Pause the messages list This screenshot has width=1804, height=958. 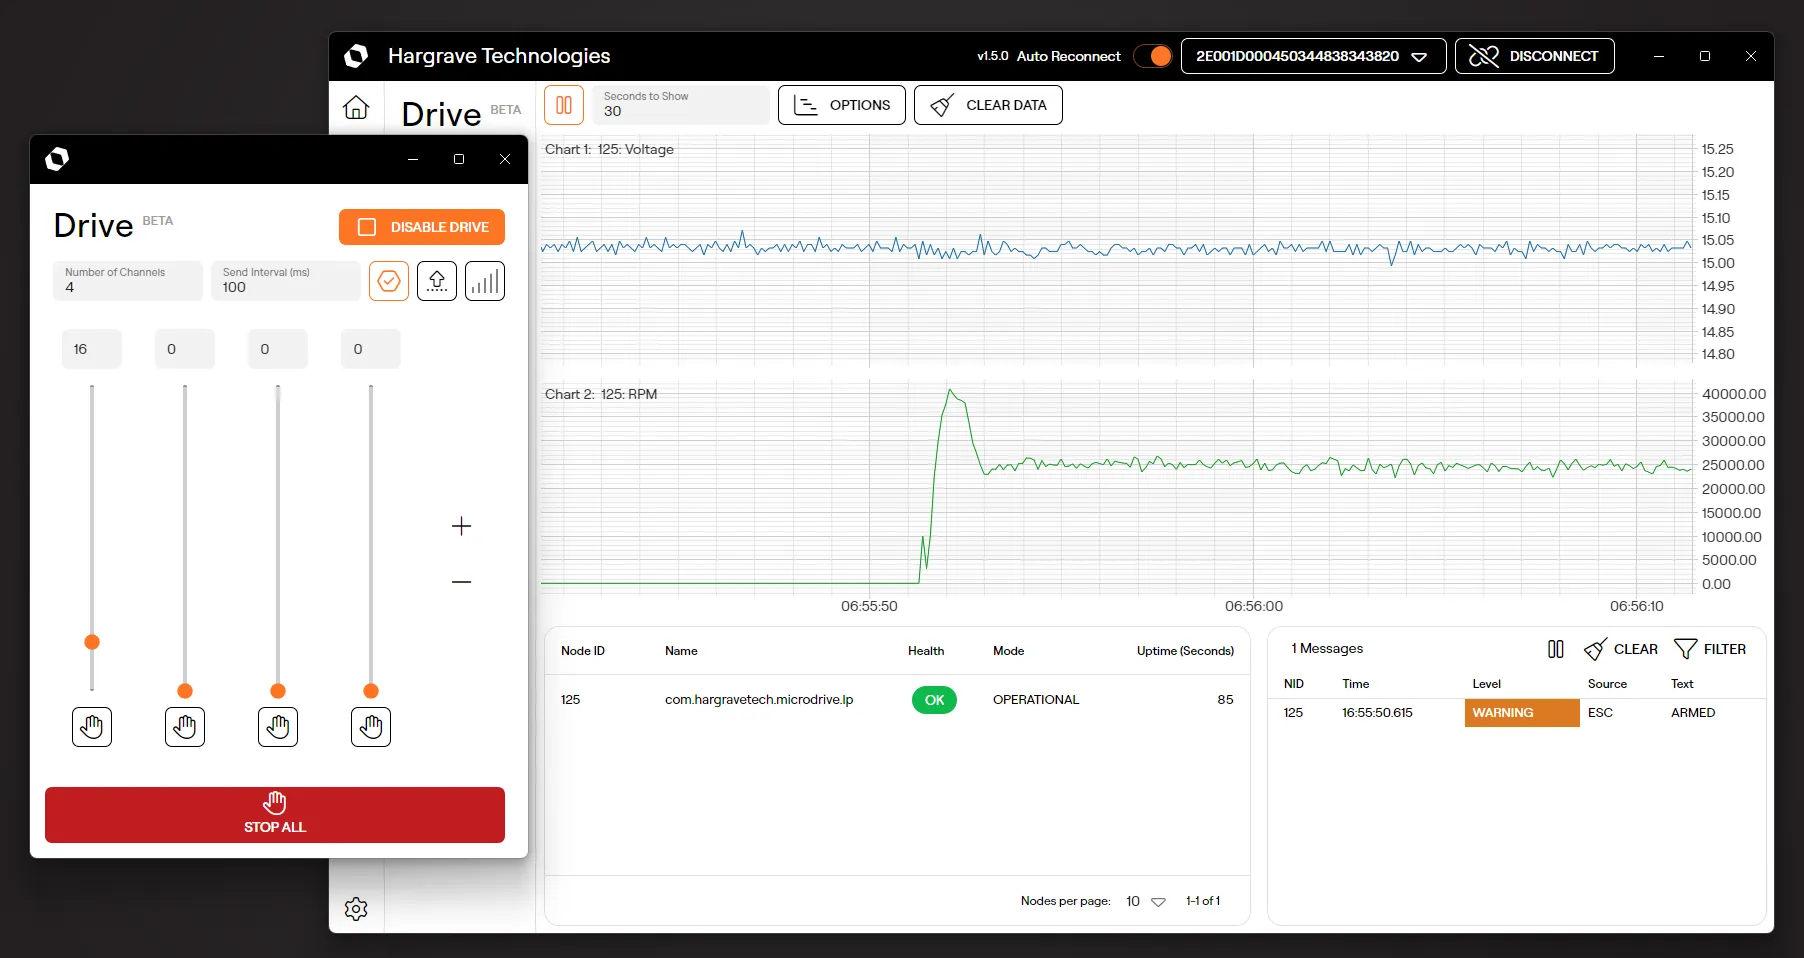point(1556,649)
